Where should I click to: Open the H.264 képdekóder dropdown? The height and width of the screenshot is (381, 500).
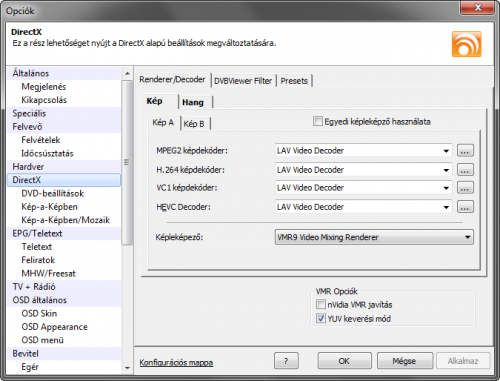coord(363,170)
